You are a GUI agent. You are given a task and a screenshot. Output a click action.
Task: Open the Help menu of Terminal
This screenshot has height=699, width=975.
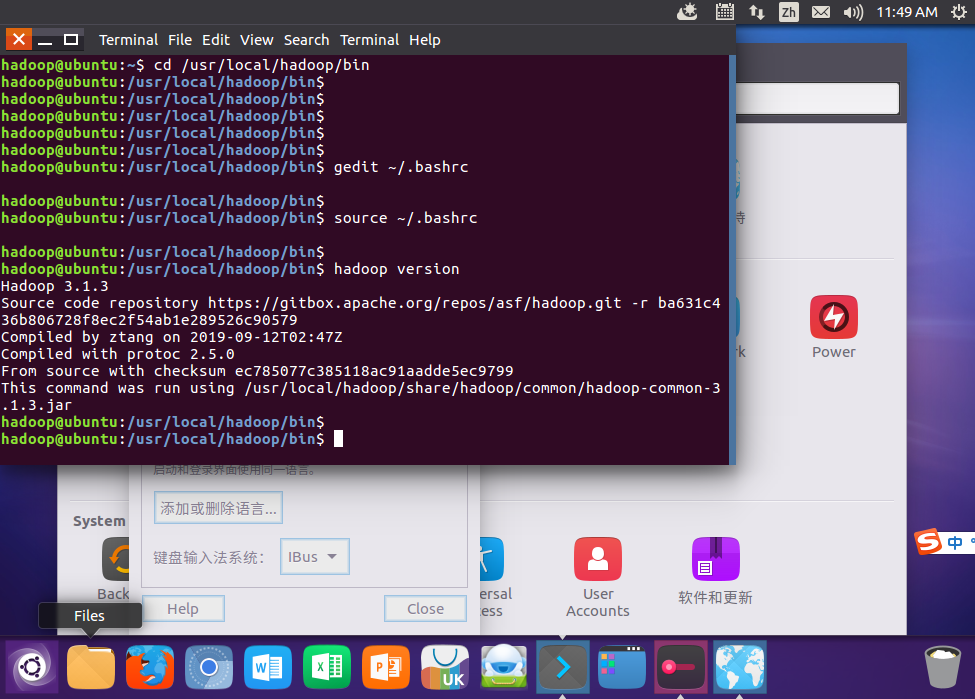point(425,40)
